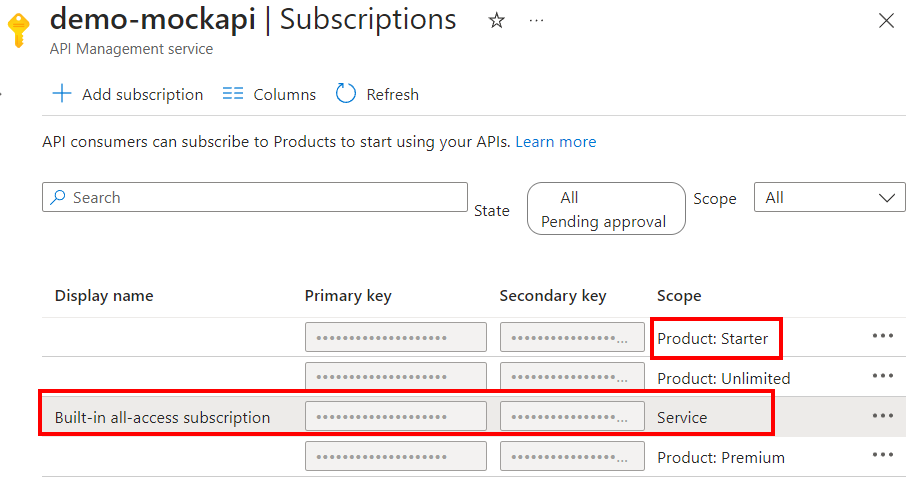Open more options for Product: Premium row
The height and width of the screenshot is (502, 916).
point(882,456)
